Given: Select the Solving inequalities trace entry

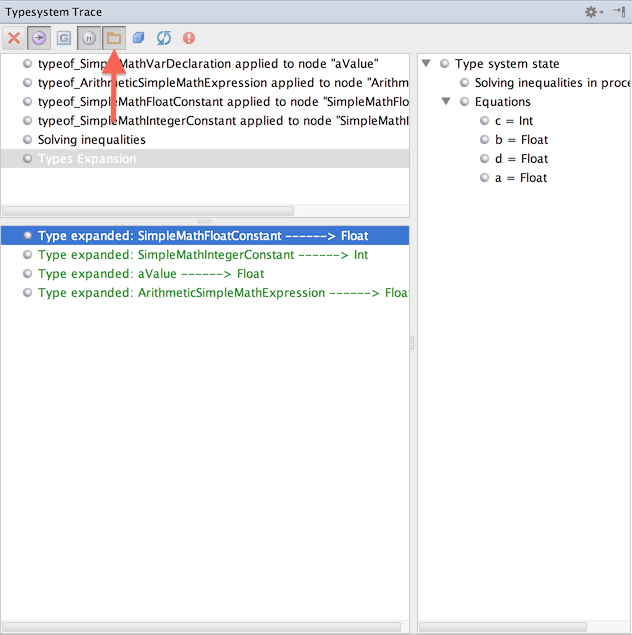Looking at the screenshot, I should pos(91,140).
